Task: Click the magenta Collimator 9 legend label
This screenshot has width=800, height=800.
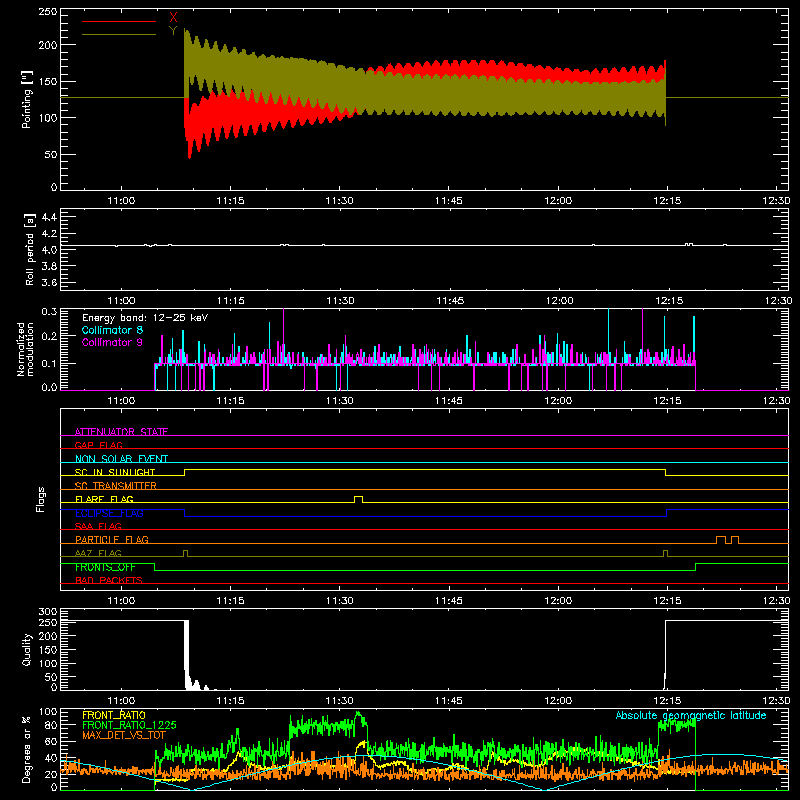Action: click(x=112, y=342)
